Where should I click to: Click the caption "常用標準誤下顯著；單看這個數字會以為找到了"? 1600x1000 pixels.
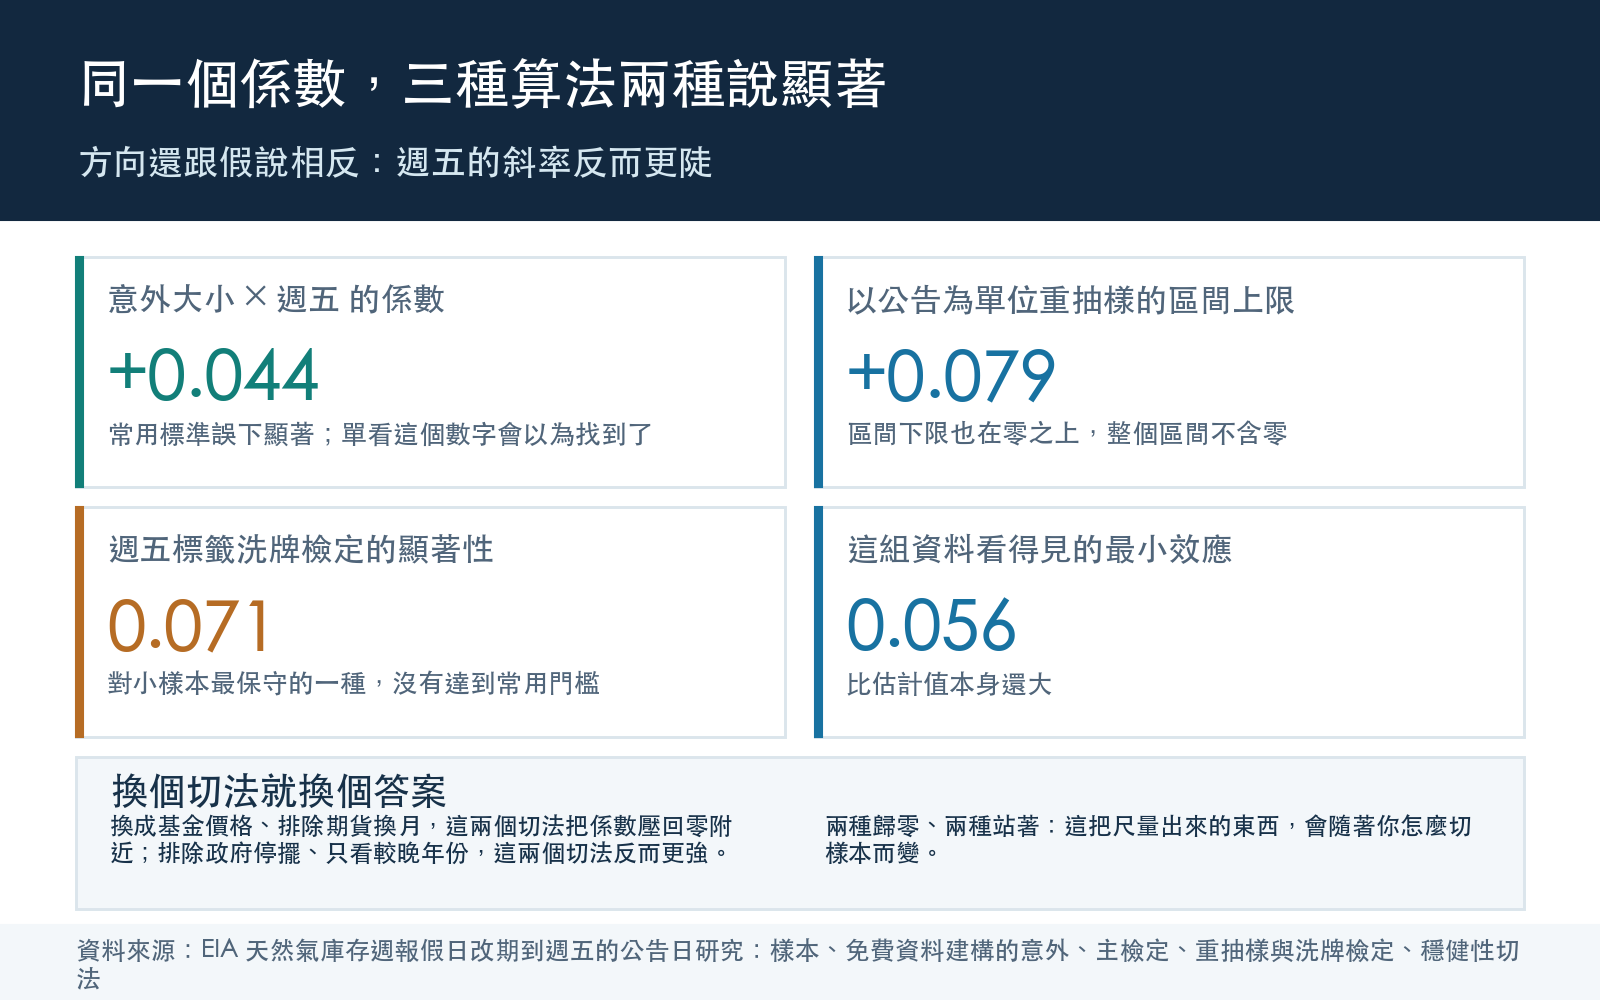coord(380,434)
